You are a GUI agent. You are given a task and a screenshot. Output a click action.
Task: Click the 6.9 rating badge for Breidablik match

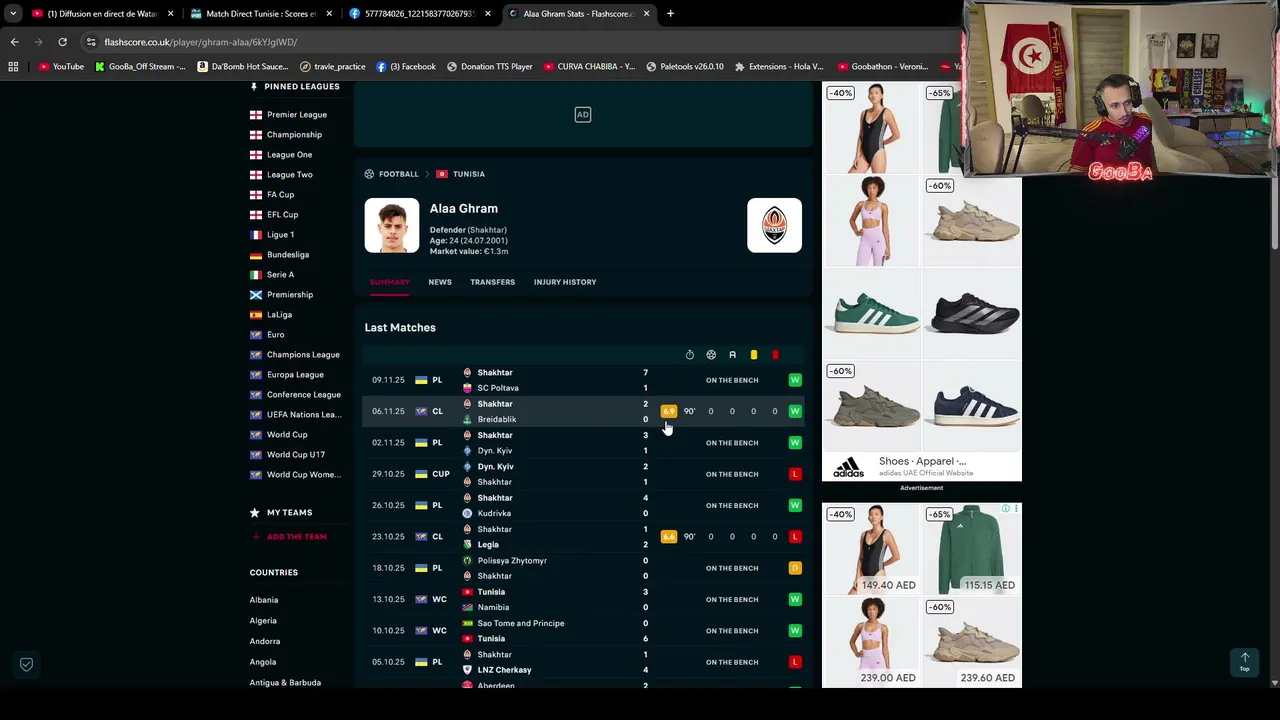668,411
